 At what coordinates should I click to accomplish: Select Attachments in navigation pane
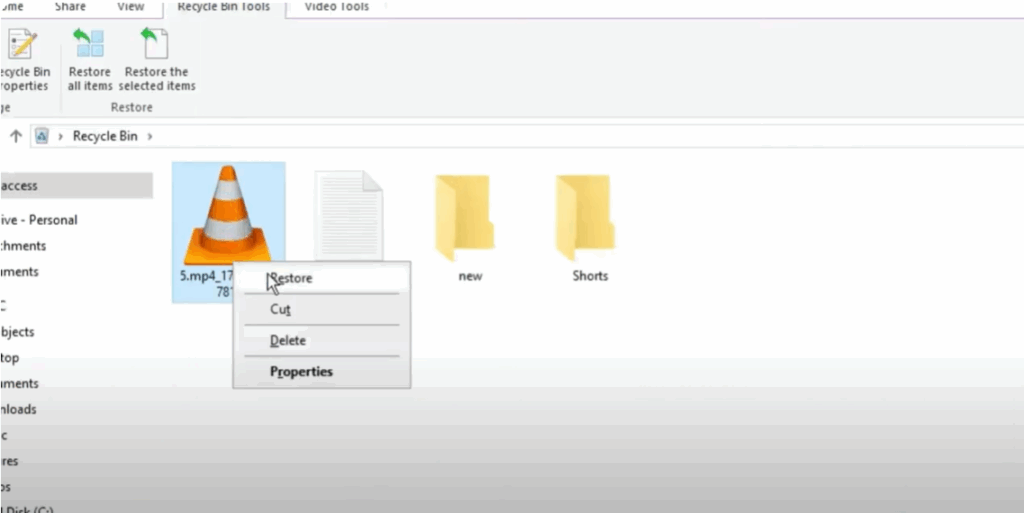tap(24, 246)
